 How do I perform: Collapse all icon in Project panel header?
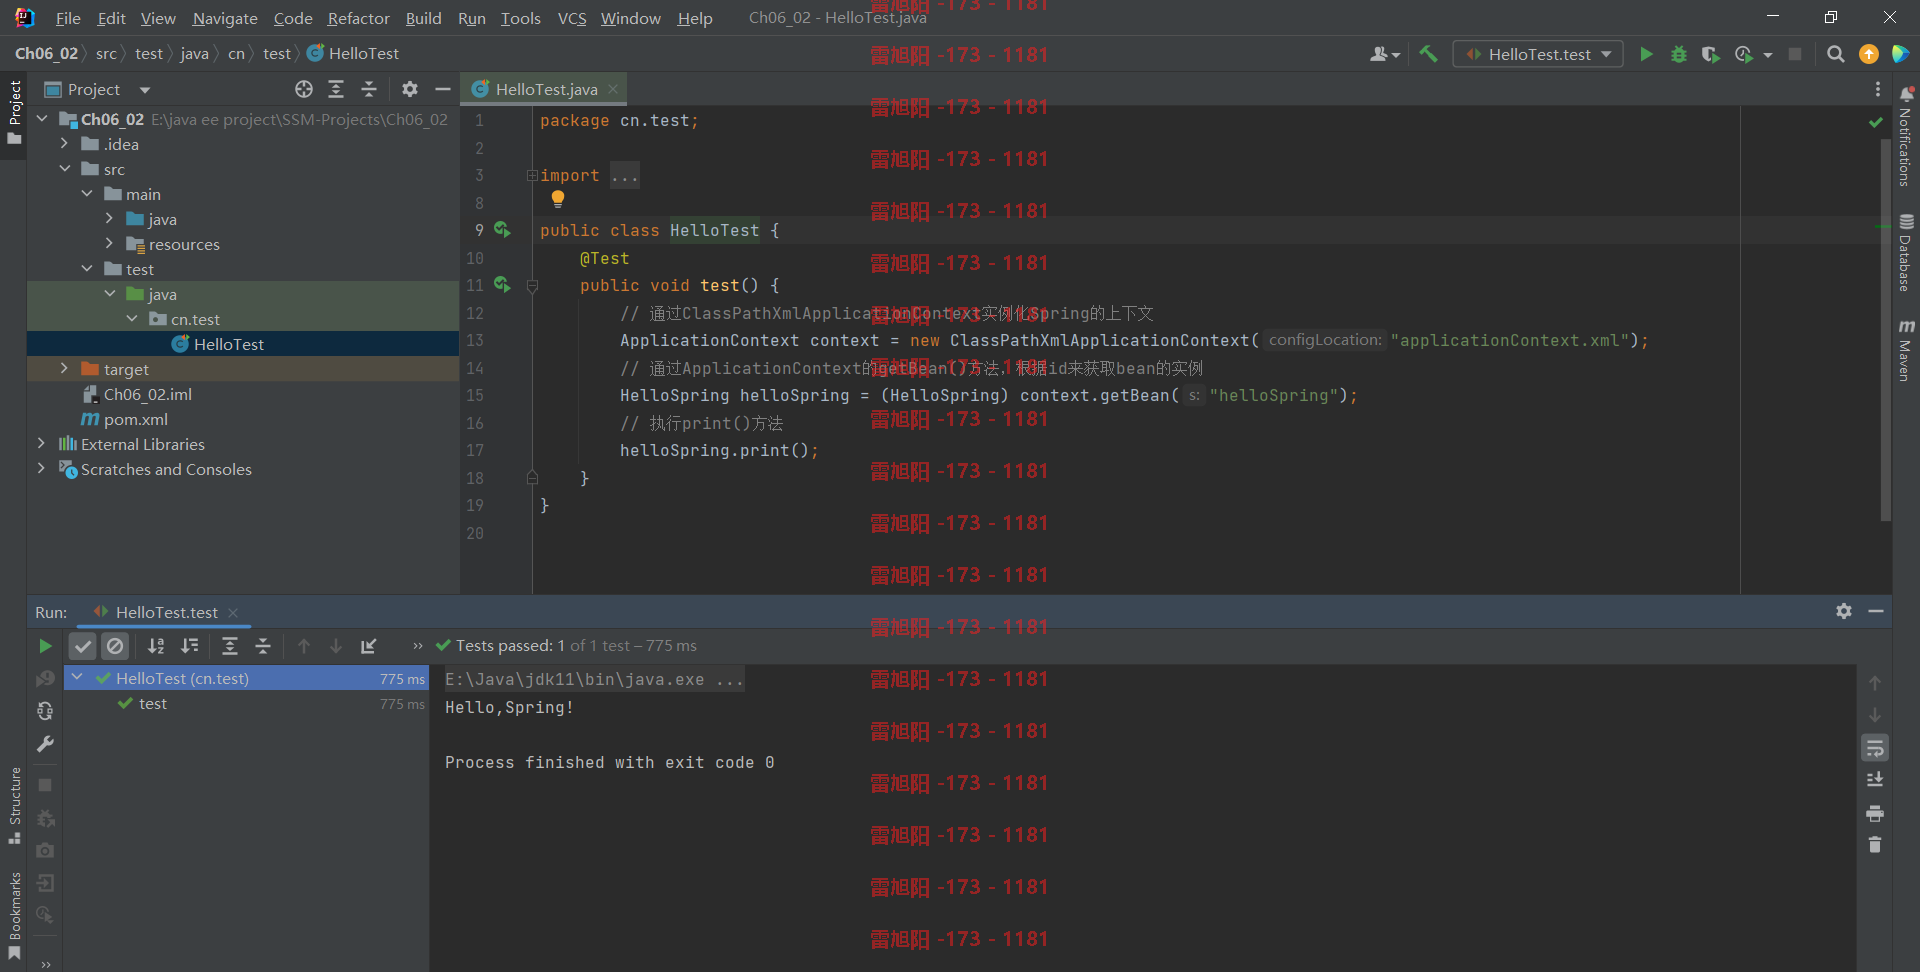coord(369,89)
